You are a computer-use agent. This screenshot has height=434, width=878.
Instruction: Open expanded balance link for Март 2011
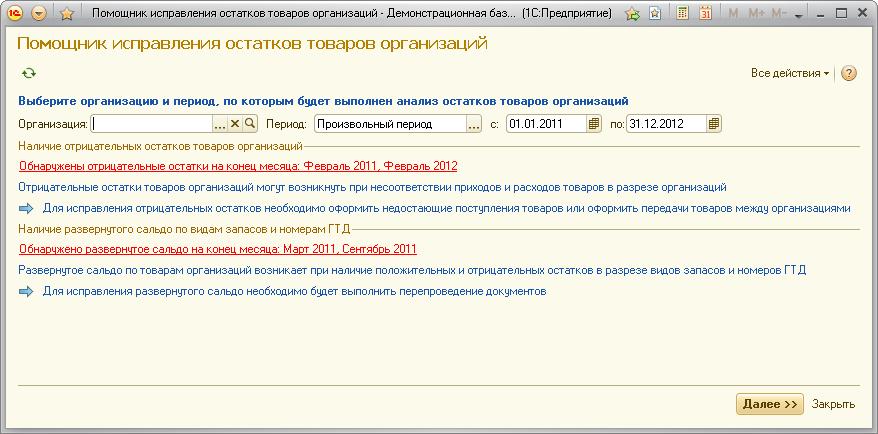217,249
